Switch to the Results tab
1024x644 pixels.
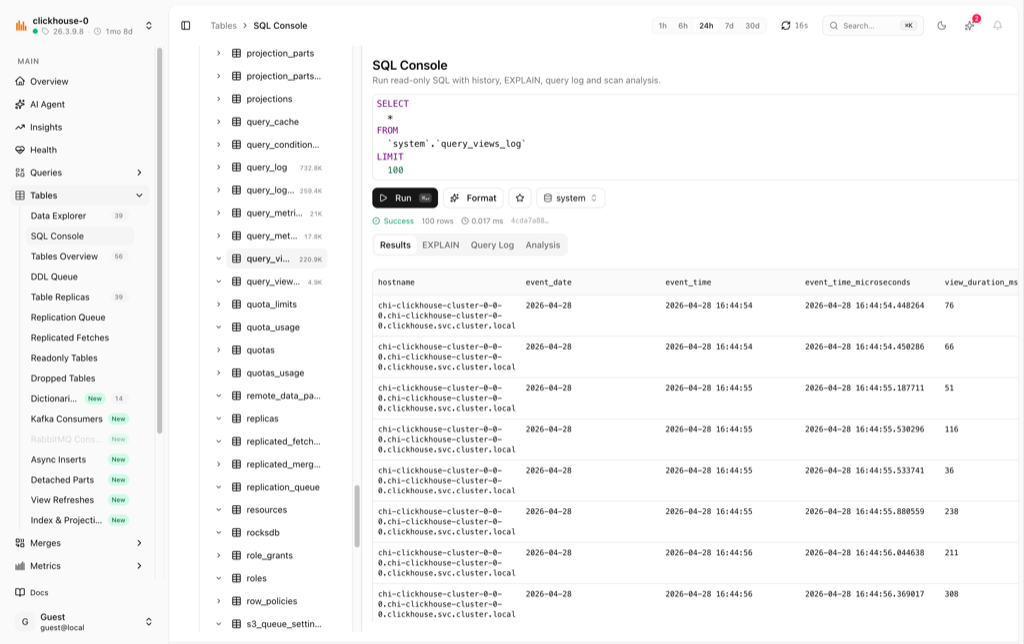click(395, 245)
